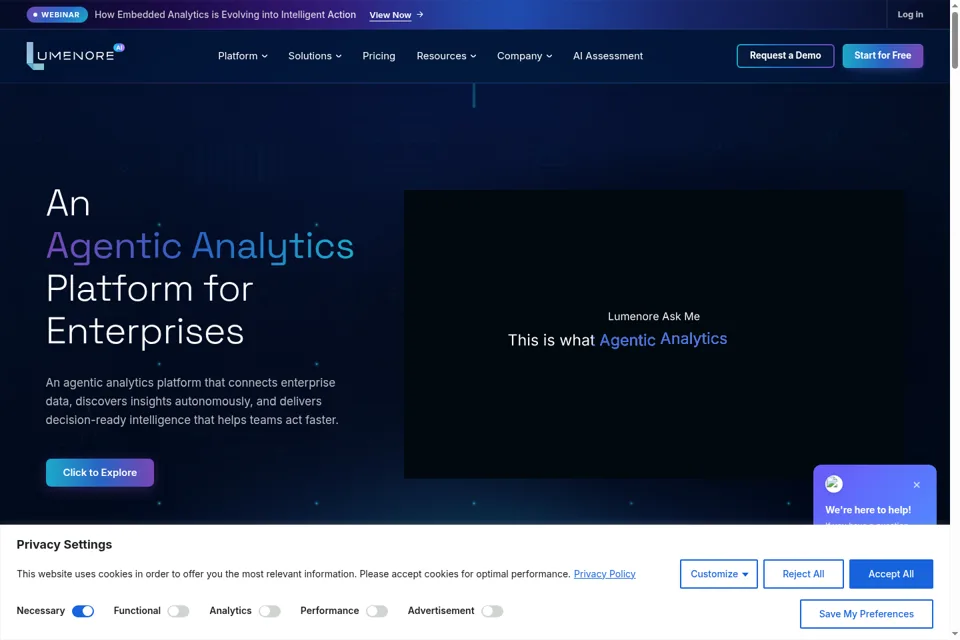Expand the Platform menu
The image size is (960, 640).
242,56
